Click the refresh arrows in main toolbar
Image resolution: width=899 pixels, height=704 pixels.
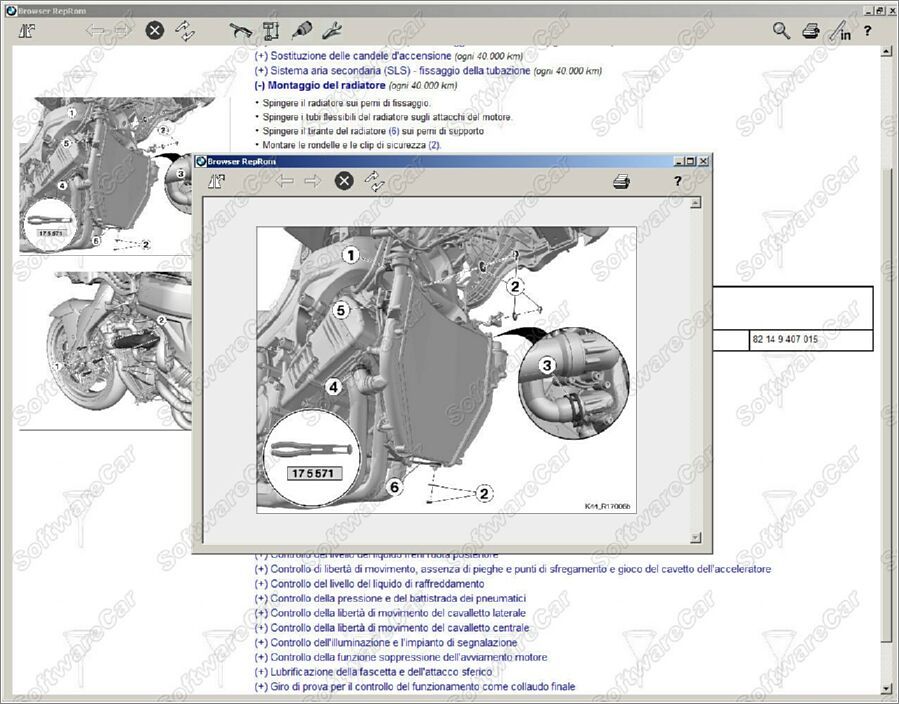tap(185, 30)
